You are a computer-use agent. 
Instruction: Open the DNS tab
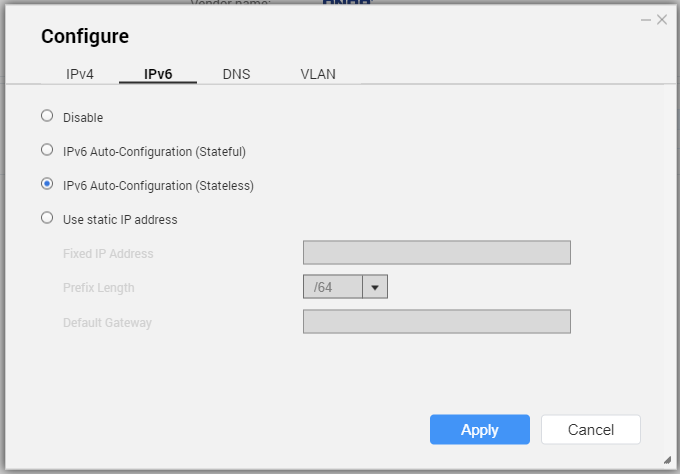coord(236,74)
